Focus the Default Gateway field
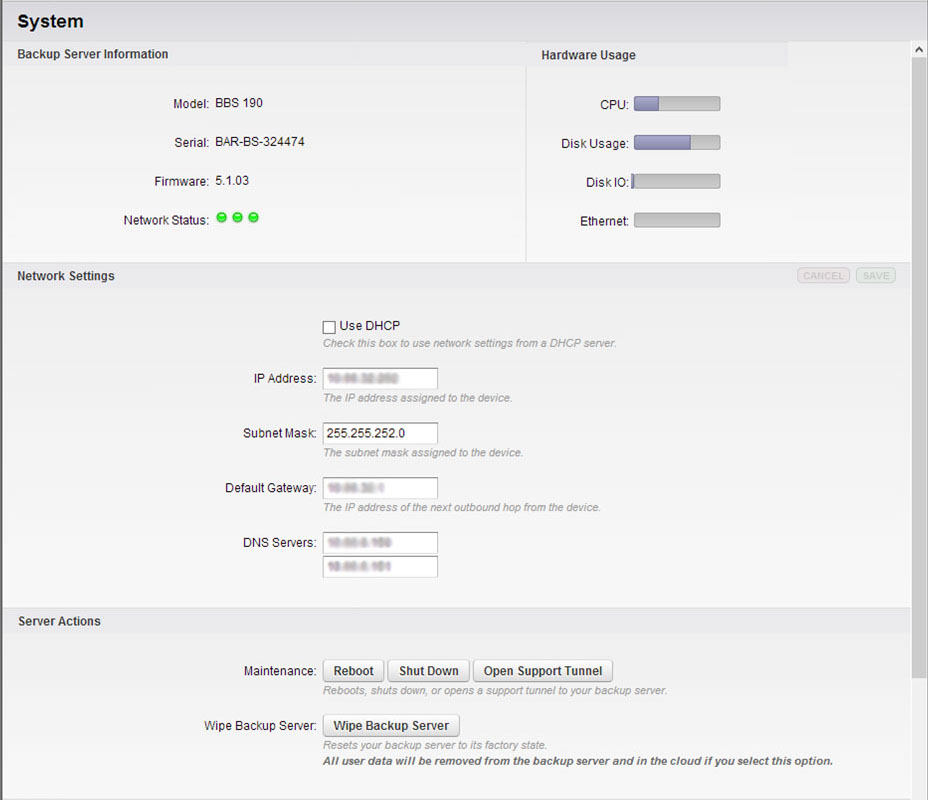 coord(380,488)
